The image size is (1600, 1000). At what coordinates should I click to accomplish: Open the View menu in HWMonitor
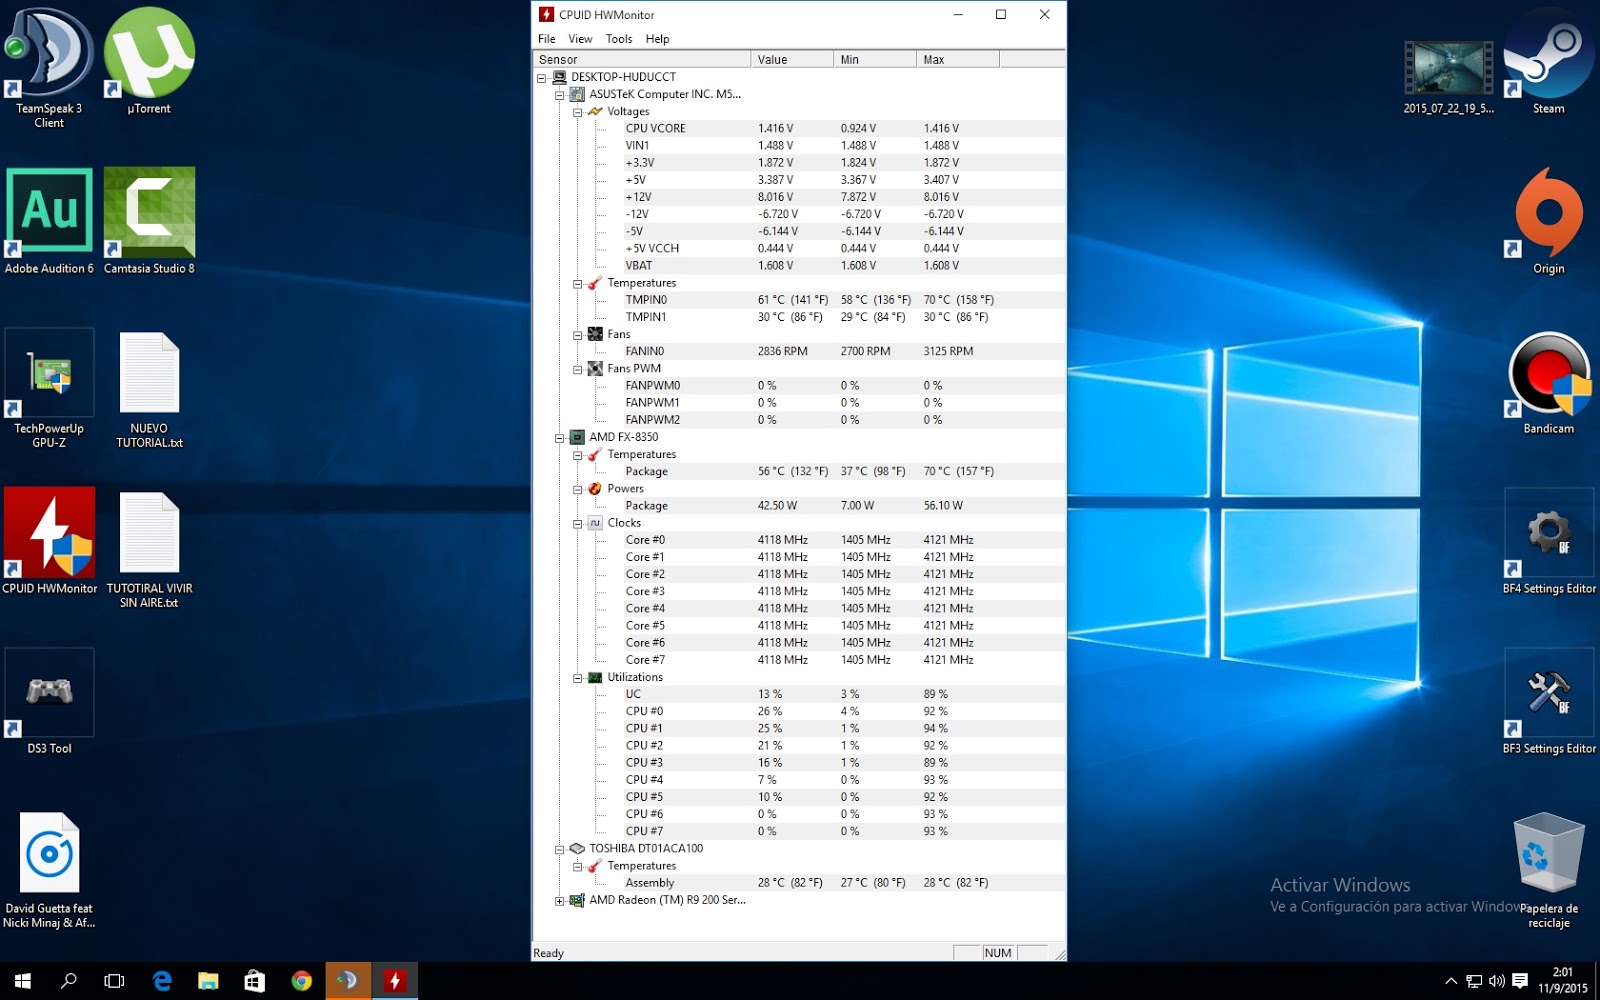580,39
